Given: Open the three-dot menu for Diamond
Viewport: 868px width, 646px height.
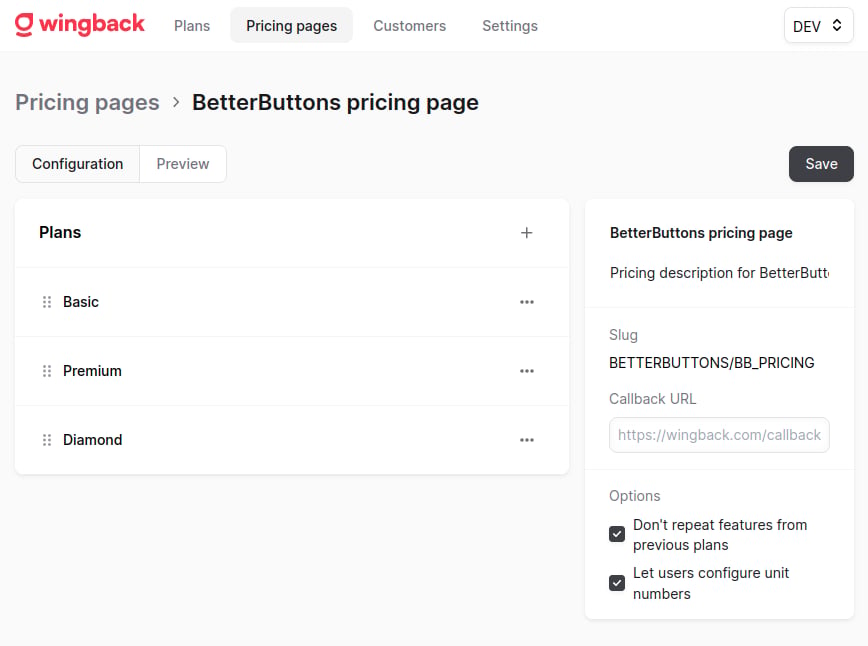Looking at the screenshot, I should 526,440.
